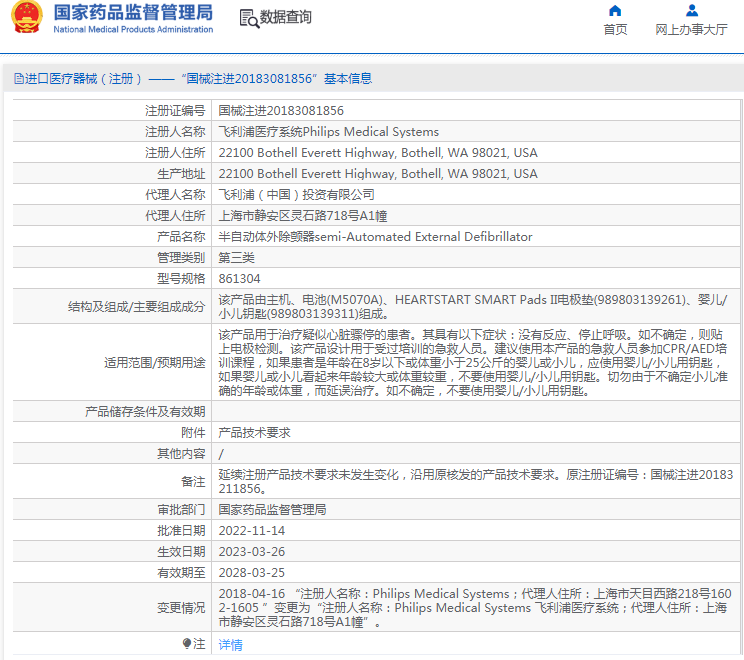744x660 pixels.
Task: Open 数据查询 data query text link
Action: (x=285, y=18)
